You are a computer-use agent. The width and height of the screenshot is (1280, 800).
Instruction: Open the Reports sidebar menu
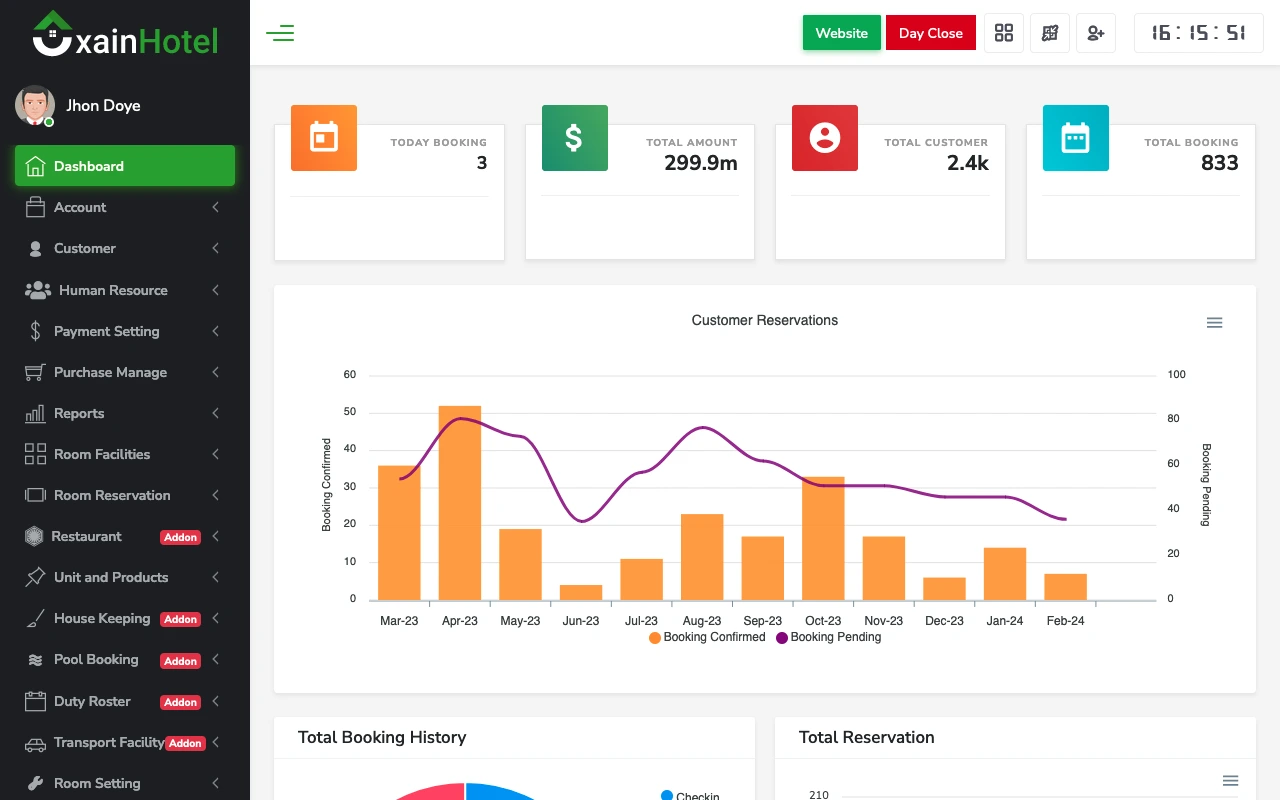click(x=124, y=413)
